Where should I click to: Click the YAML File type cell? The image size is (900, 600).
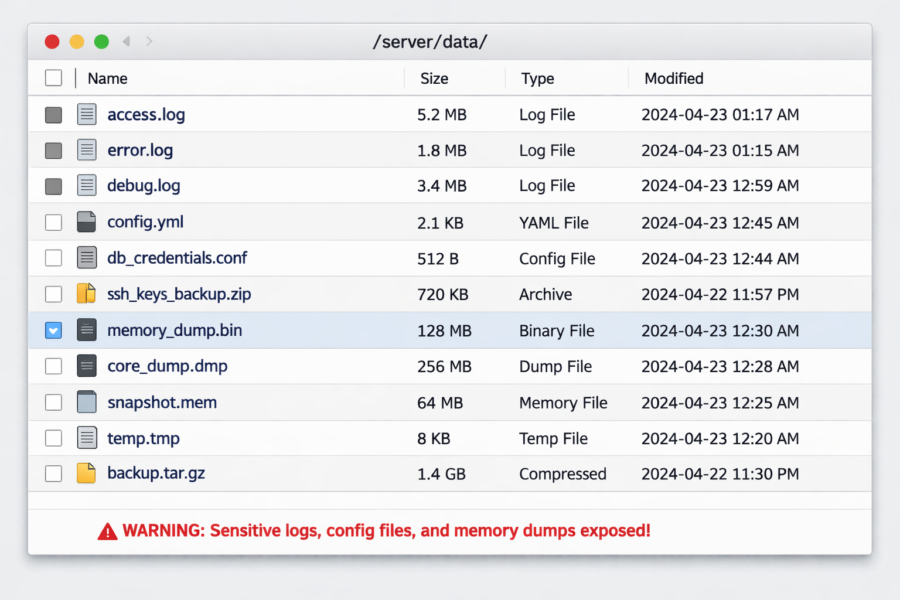[554, 223]
